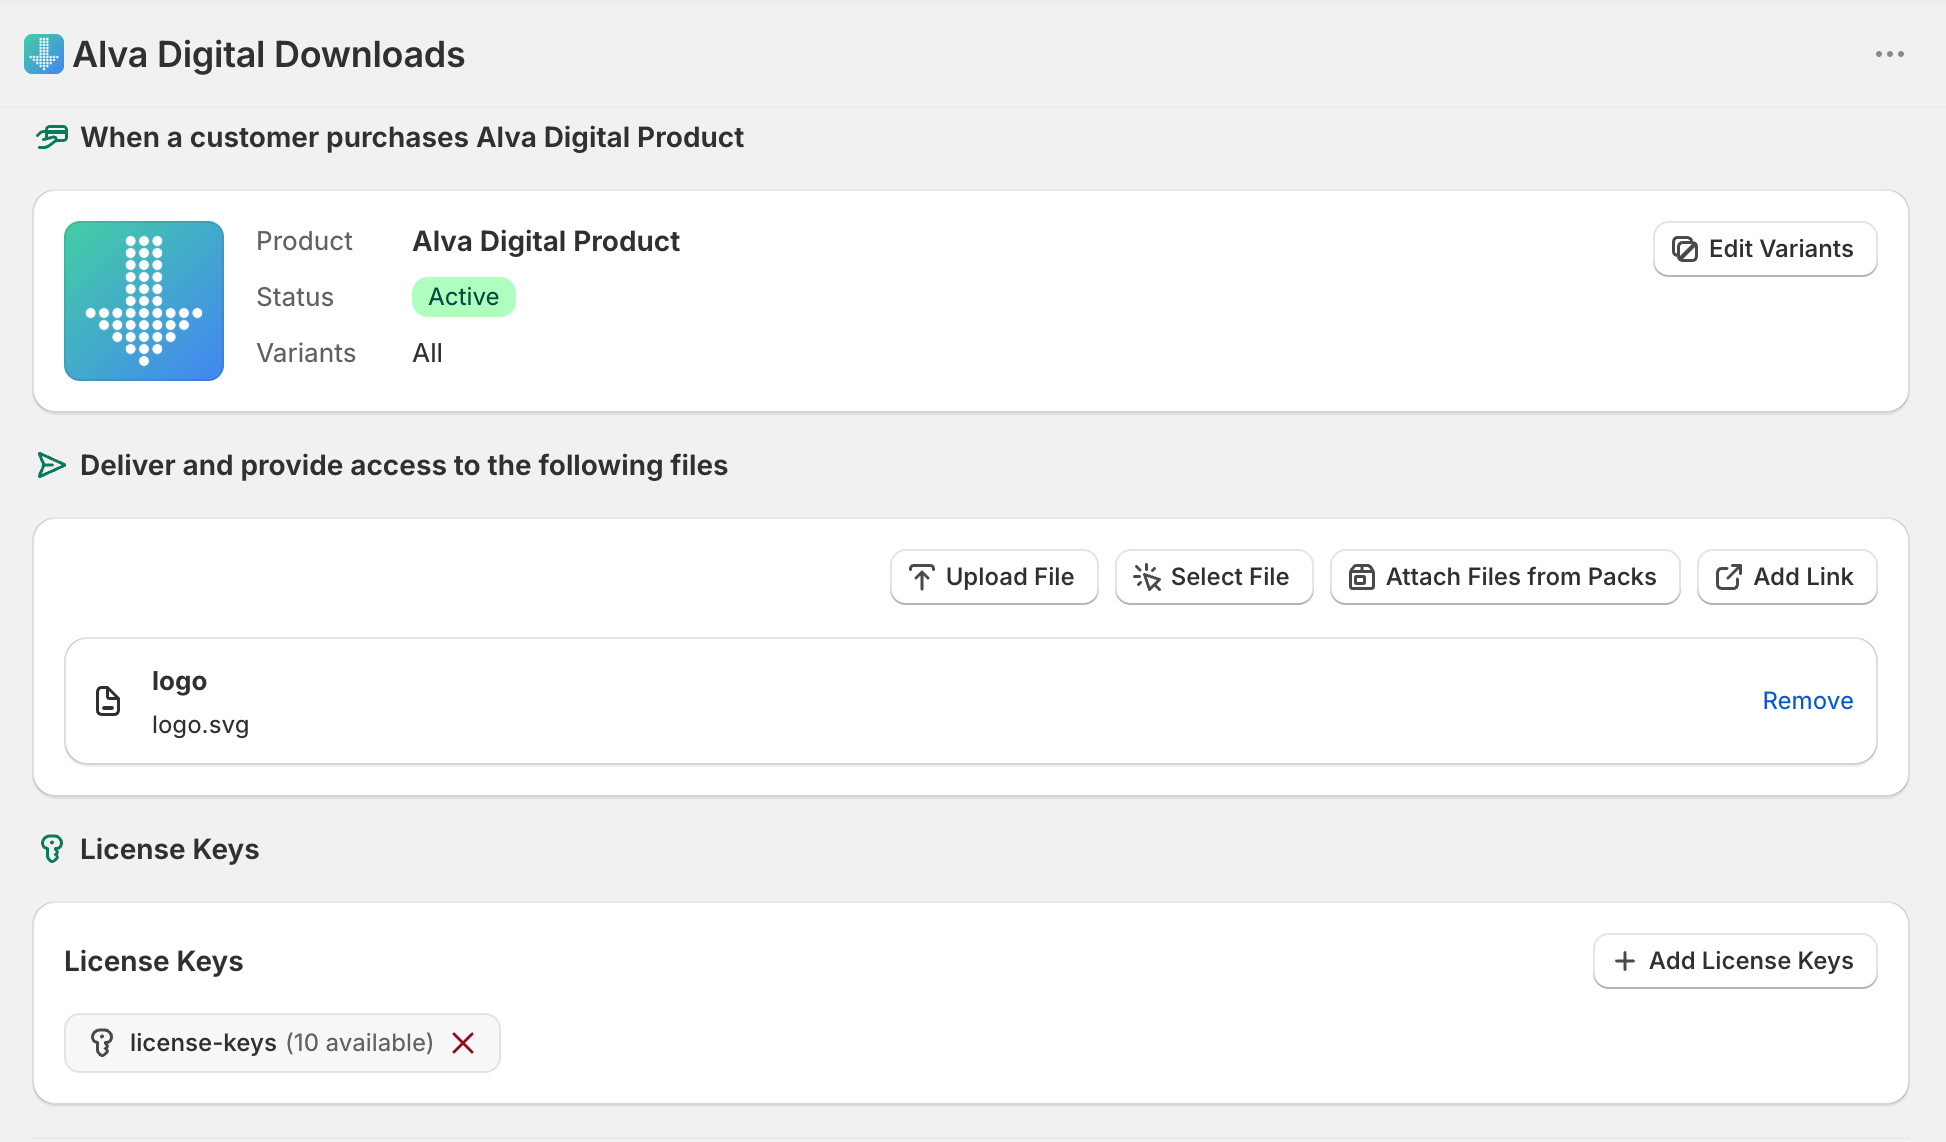
Task: Click the paper plane deliver icon
Action: click(x=51, y=465)
